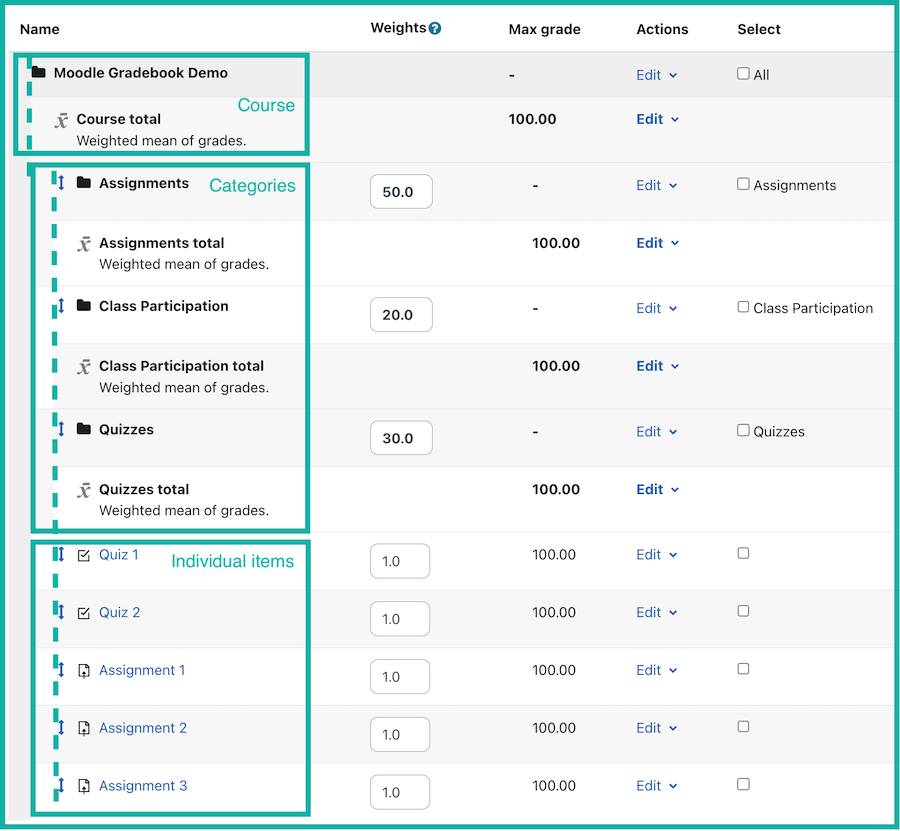900x831 pixels.
Task: Click the Assignments category folder icon
Action: coord(84,182)
